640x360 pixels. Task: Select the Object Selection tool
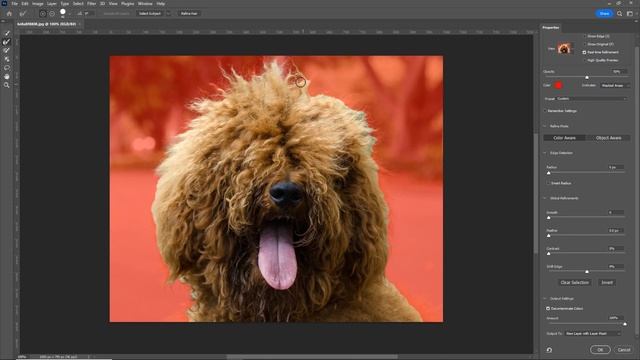point(7,59)
